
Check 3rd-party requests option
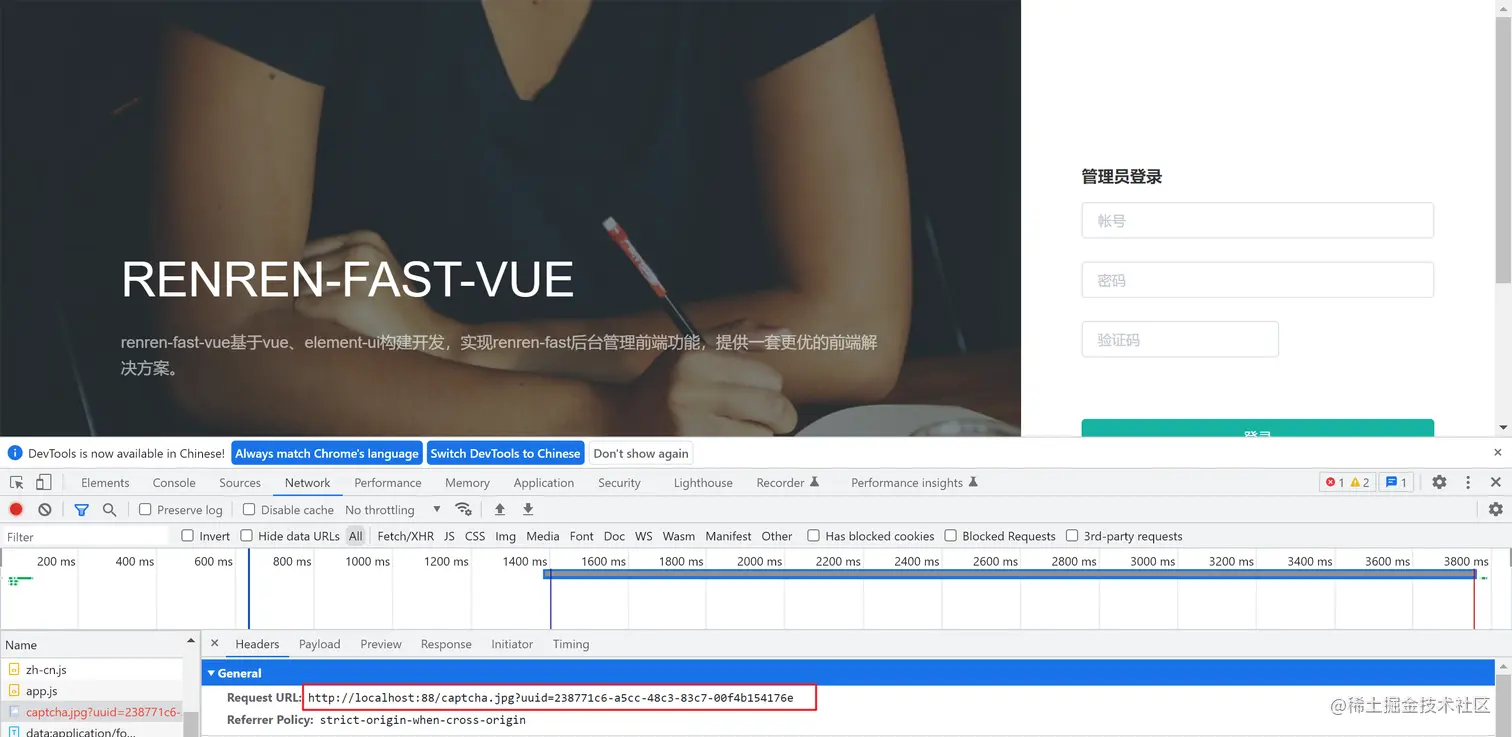coord(1072,536)
